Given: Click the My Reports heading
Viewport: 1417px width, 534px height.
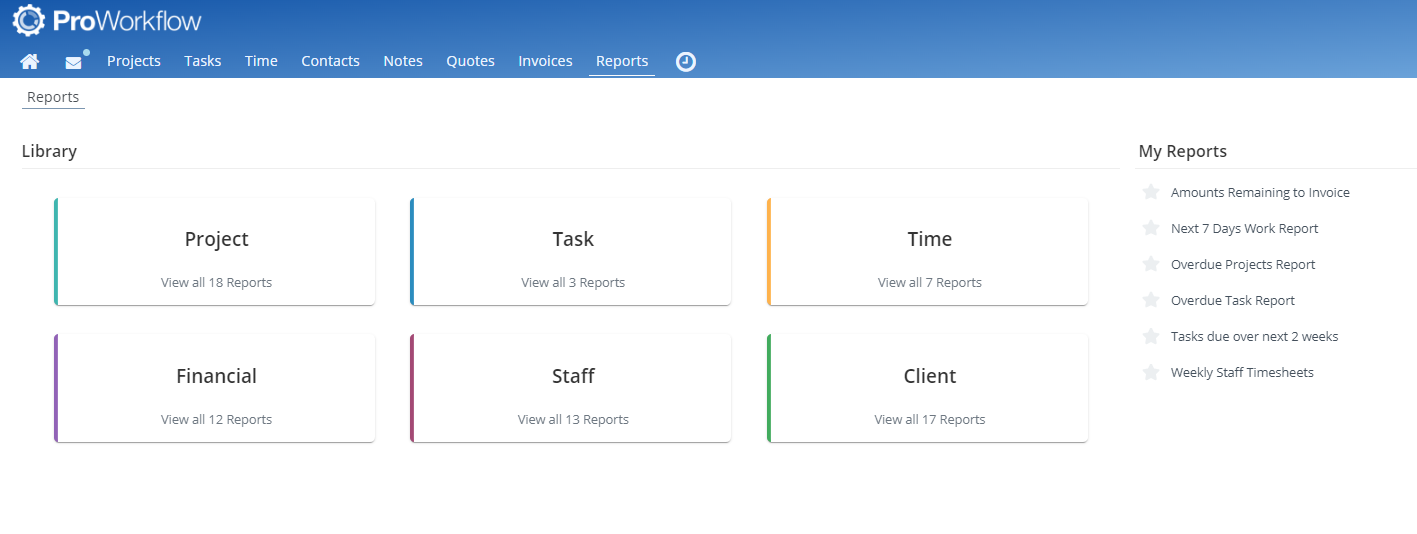Looking at the screenshot, I should tap(1183, 151).
